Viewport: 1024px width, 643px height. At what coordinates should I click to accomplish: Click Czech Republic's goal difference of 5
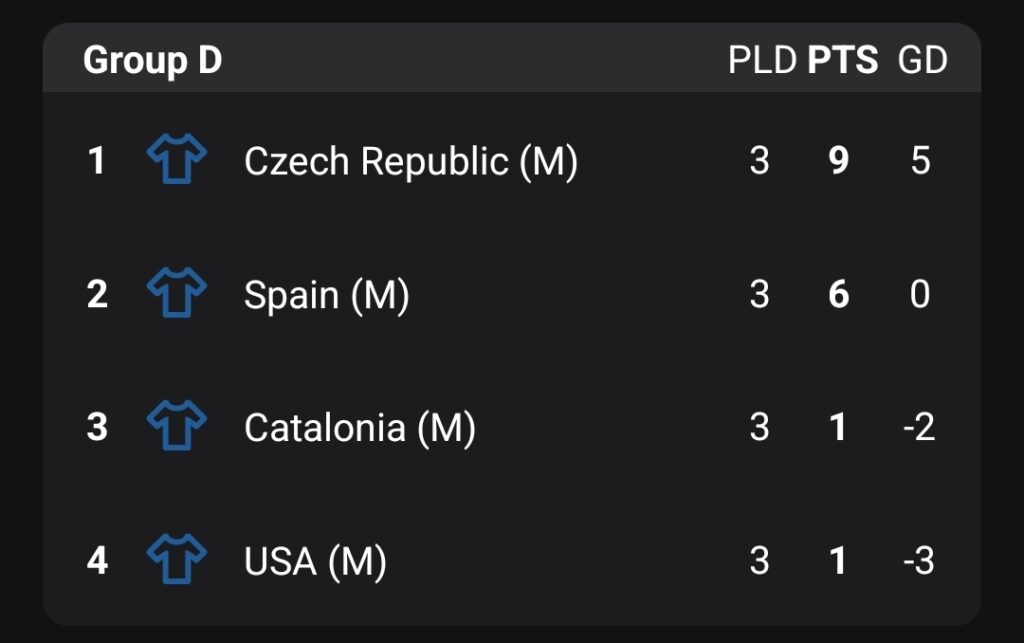point(920,160)
